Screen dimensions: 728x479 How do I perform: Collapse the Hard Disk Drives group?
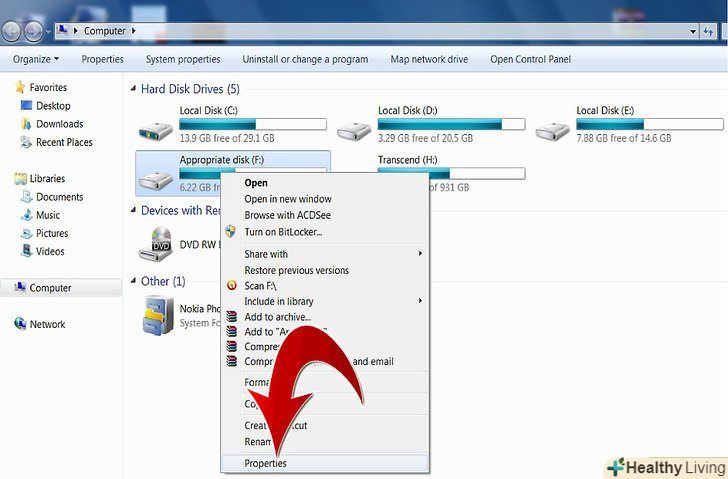point(134,88)
